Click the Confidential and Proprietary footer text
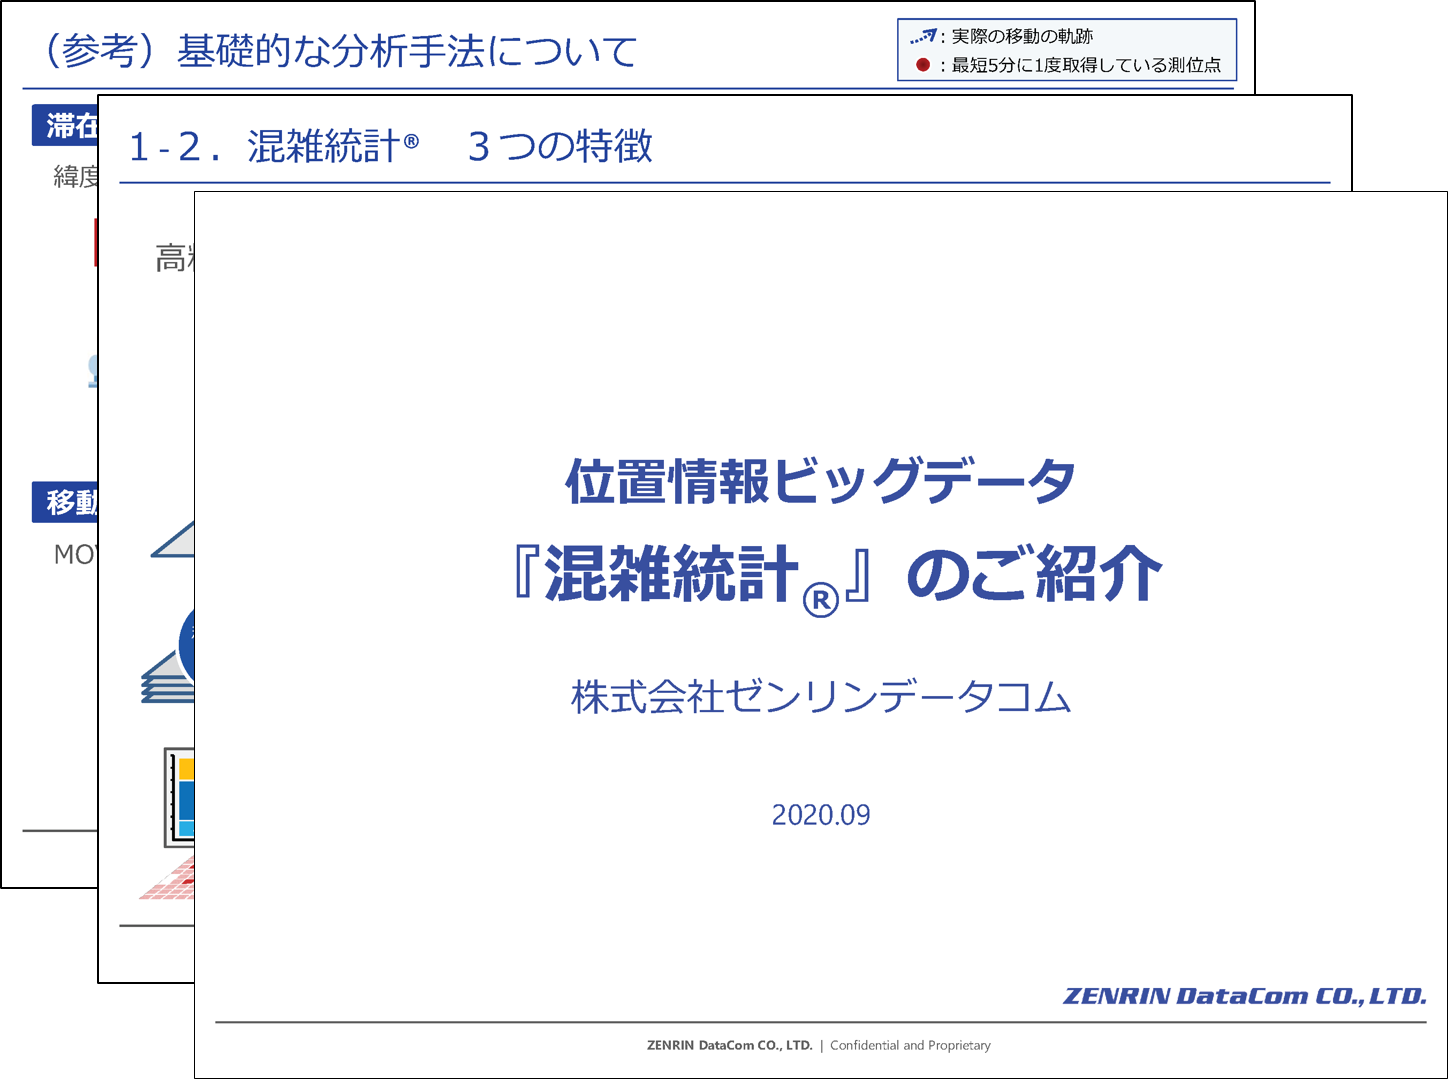The height and width of the screenshot is (1079, 1448). pos(910,1045)
